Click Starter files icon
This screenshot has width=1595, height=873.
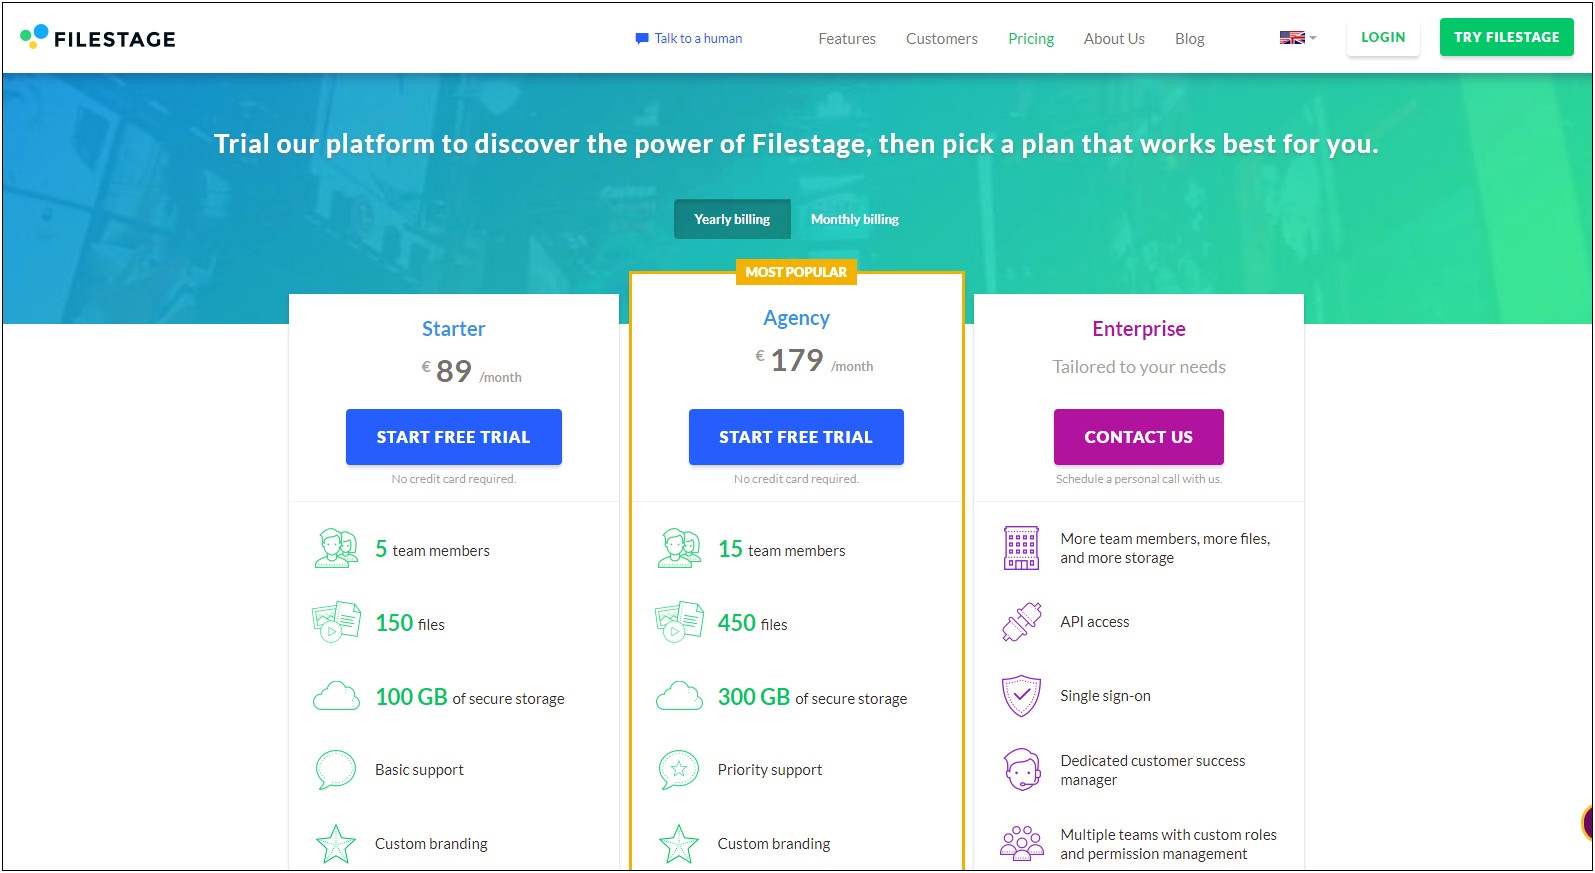click(x=336, y=622)
